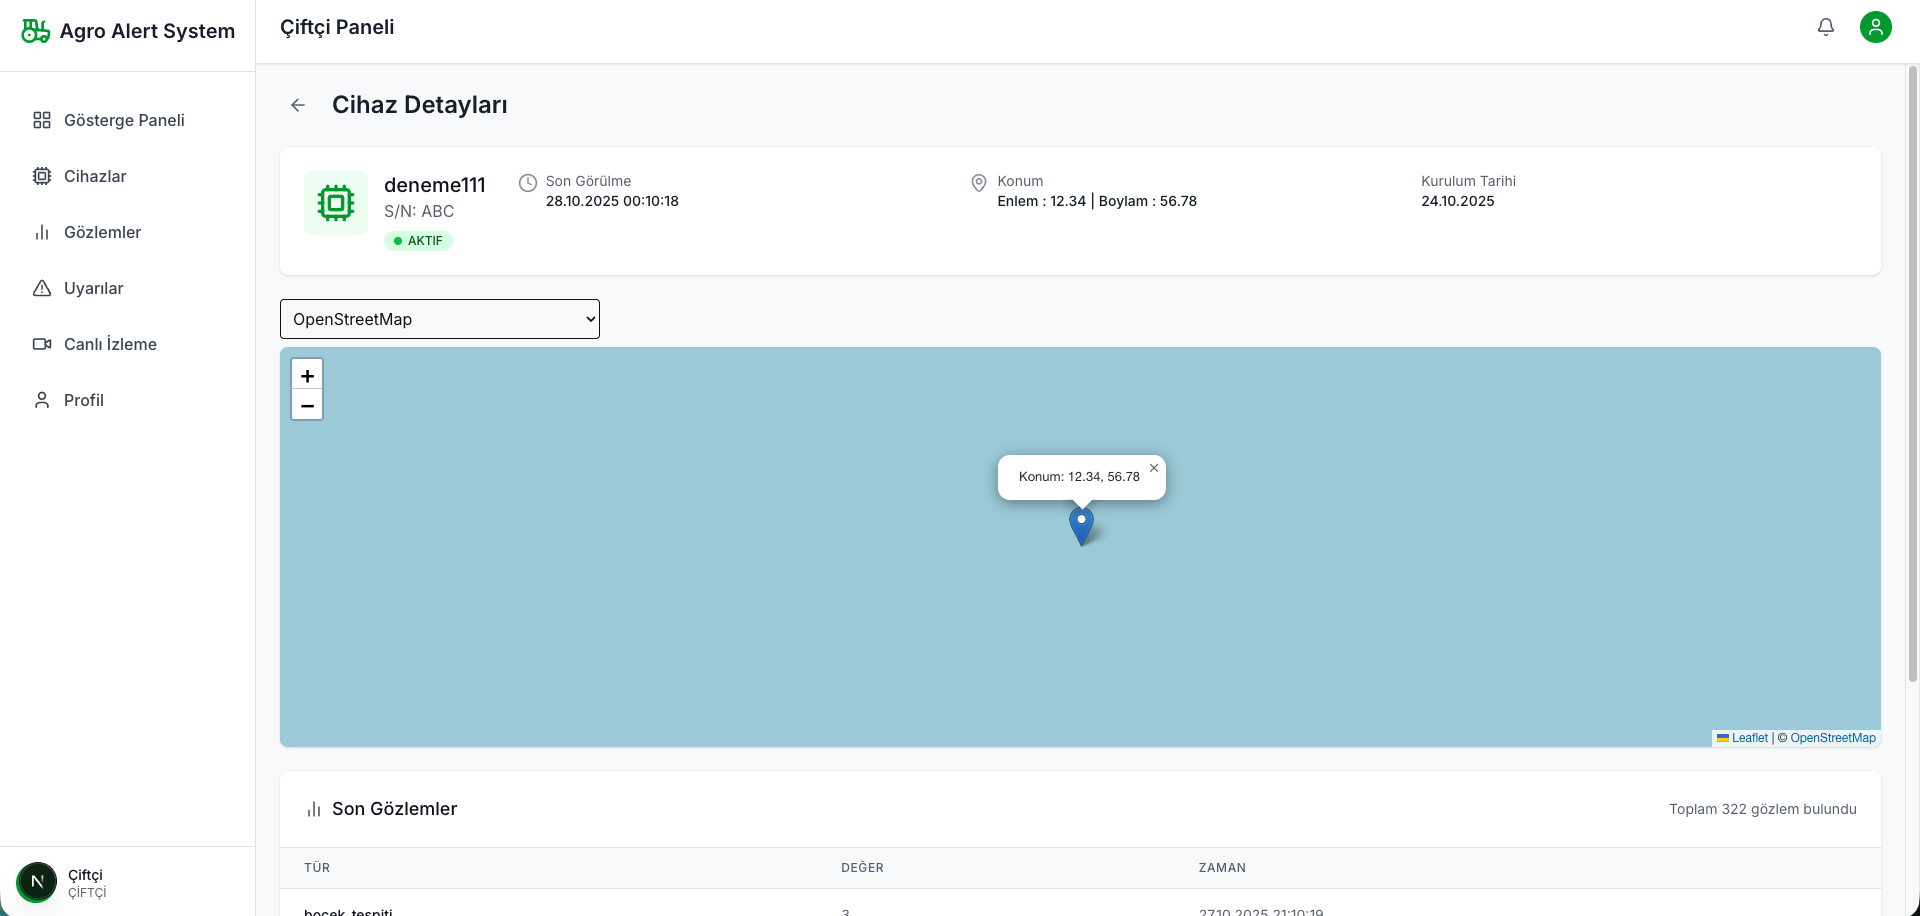Click installation date 24.10.2025
The image size is (1920, 916).
[1458, 201]
